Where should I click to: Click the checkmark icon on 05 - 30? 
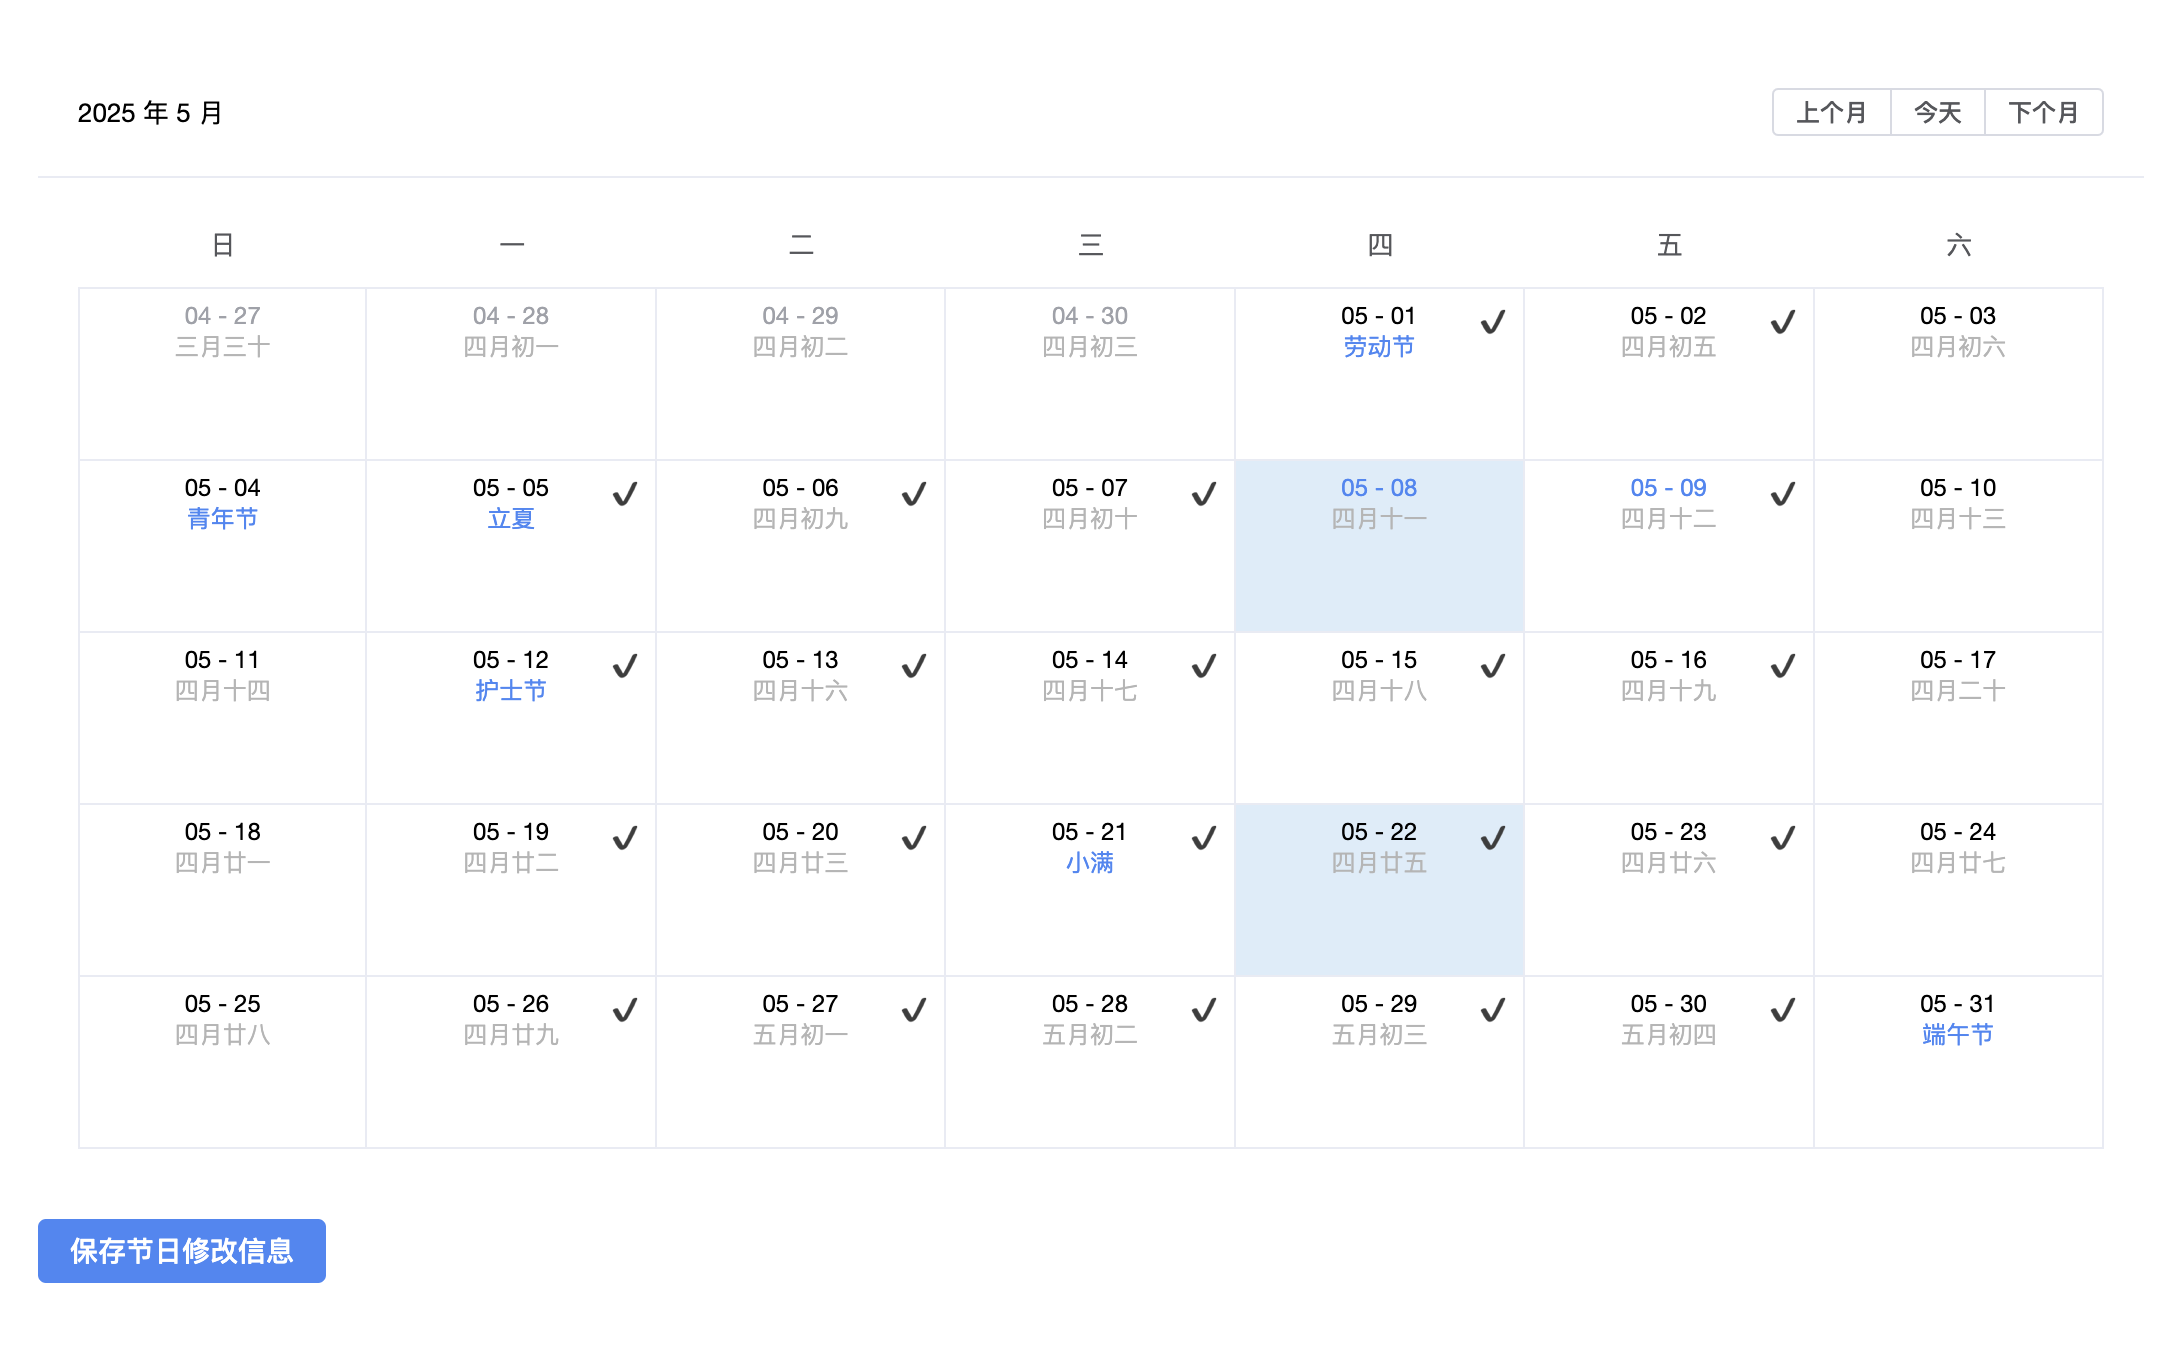(x=1782, y=1010)
